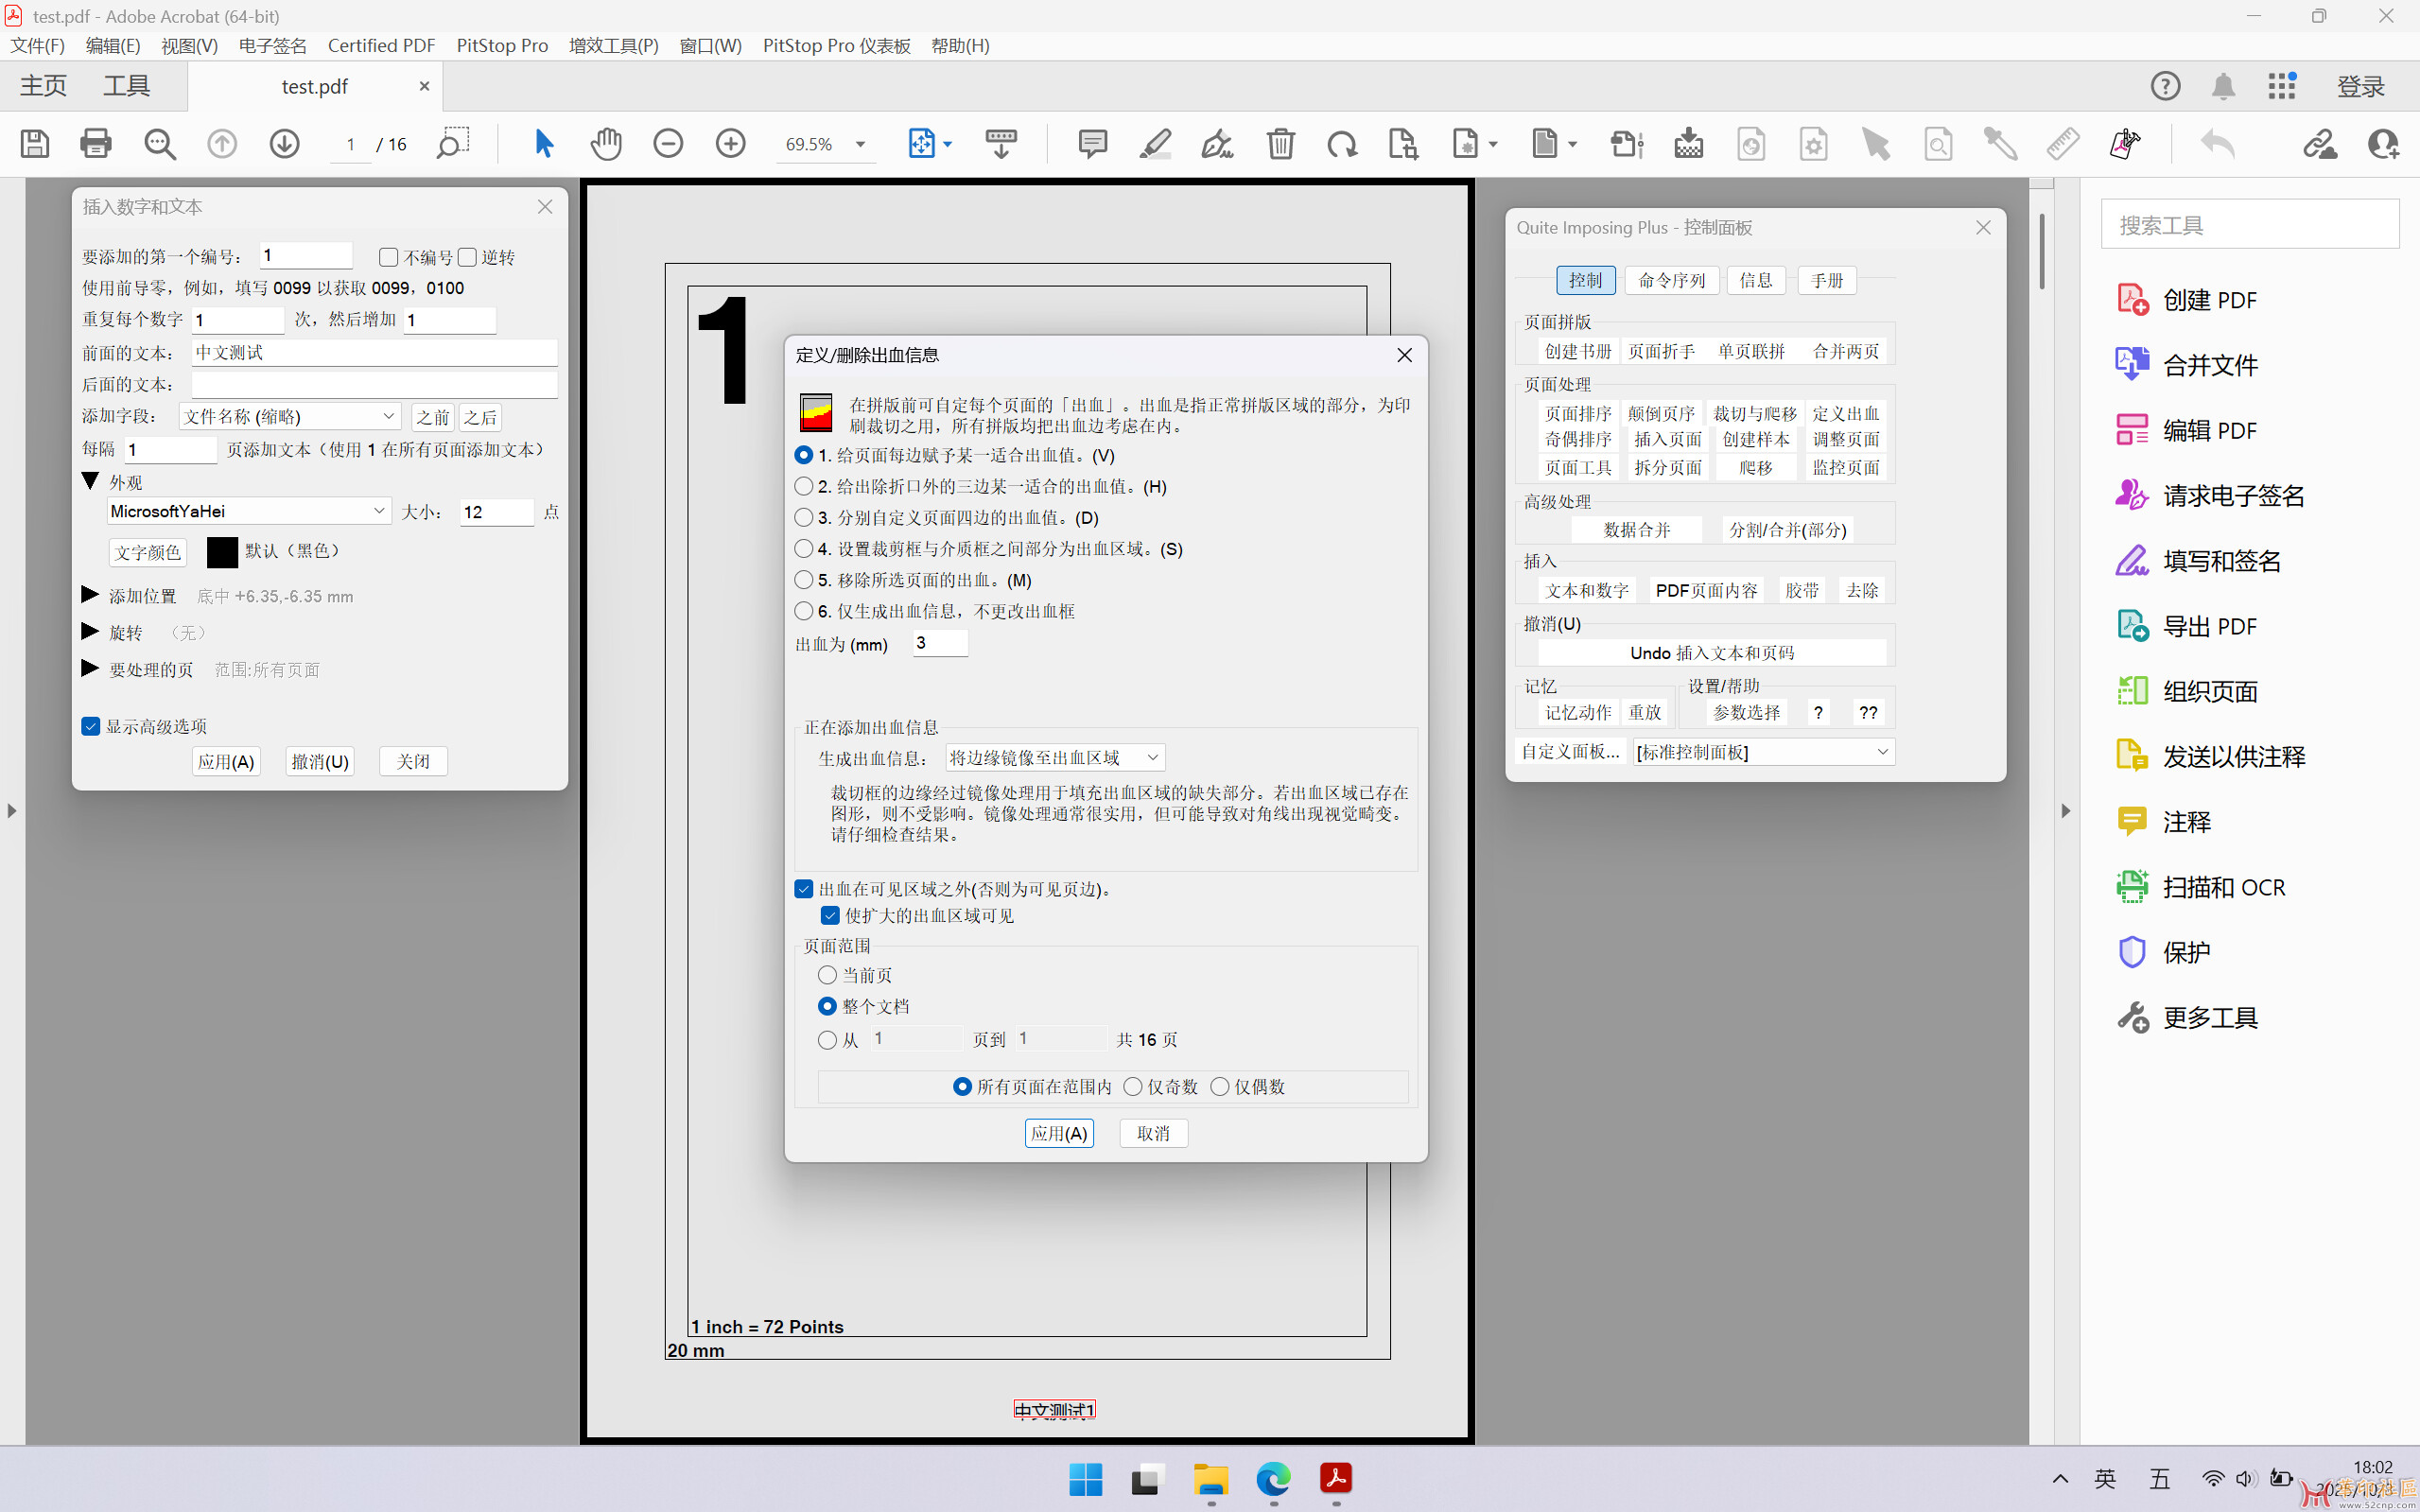Viewport: 2420px width, 1512px height.
Task: Open the bleed generation method dropdown
Action: point(1055,758)
